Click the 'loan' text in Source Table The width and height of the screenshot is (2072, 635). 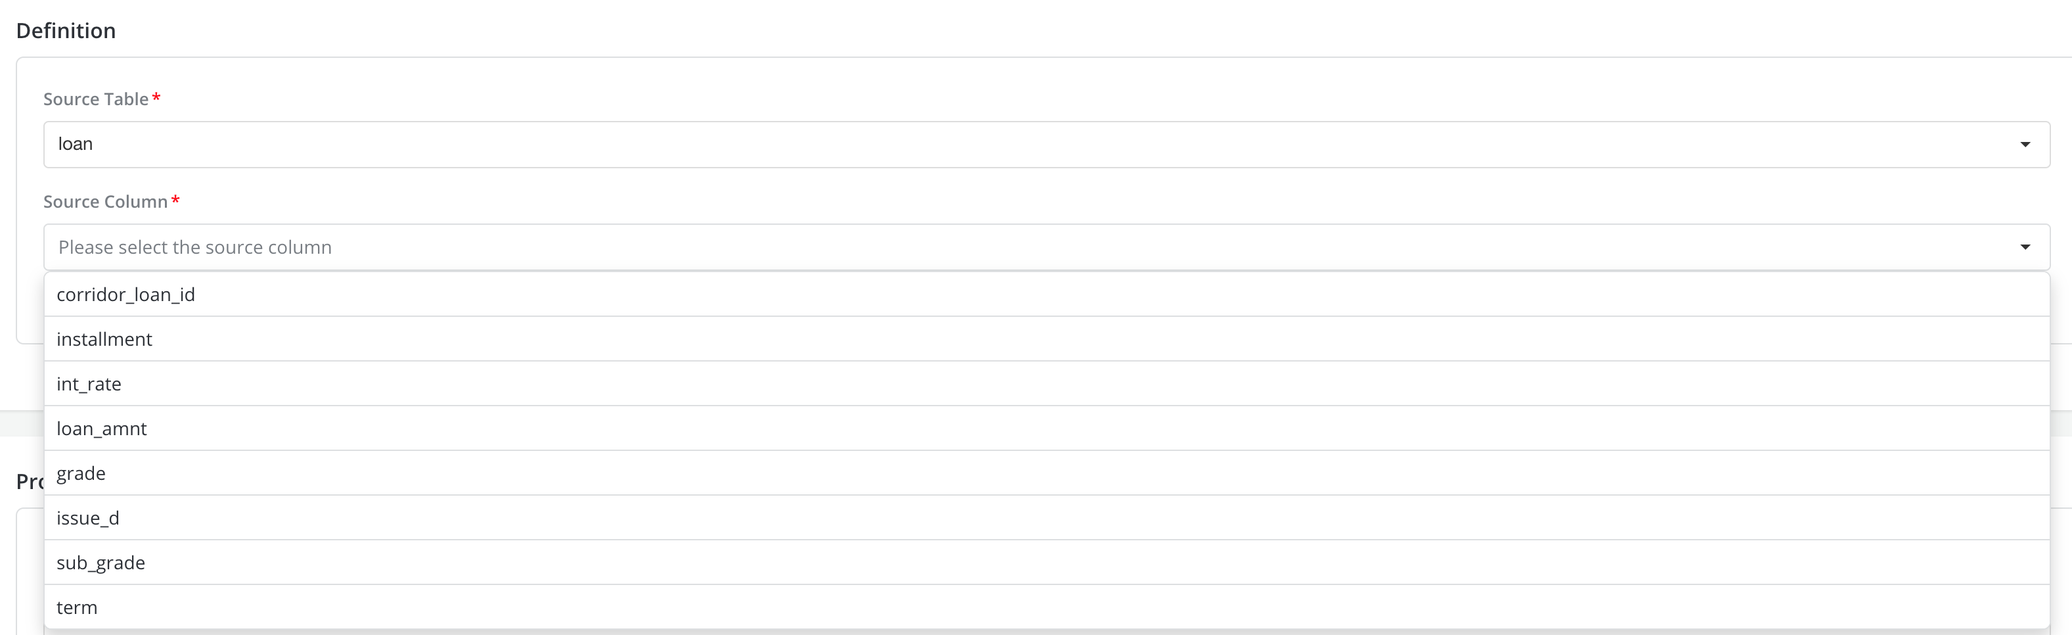point(75,144)
